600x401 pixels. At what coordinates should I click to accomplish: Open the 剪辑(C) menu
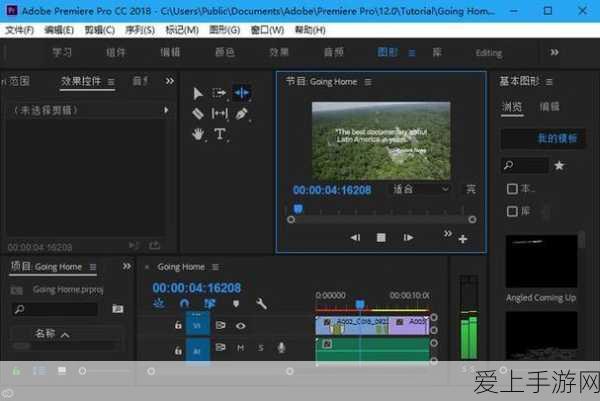click(x=99, y=30)
